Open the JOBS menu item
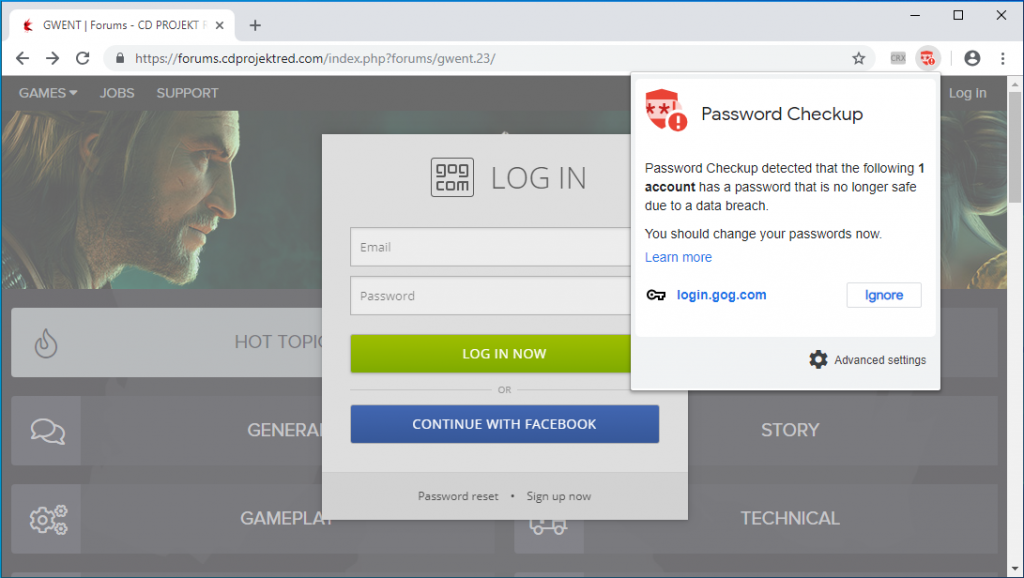 [117, 93]
